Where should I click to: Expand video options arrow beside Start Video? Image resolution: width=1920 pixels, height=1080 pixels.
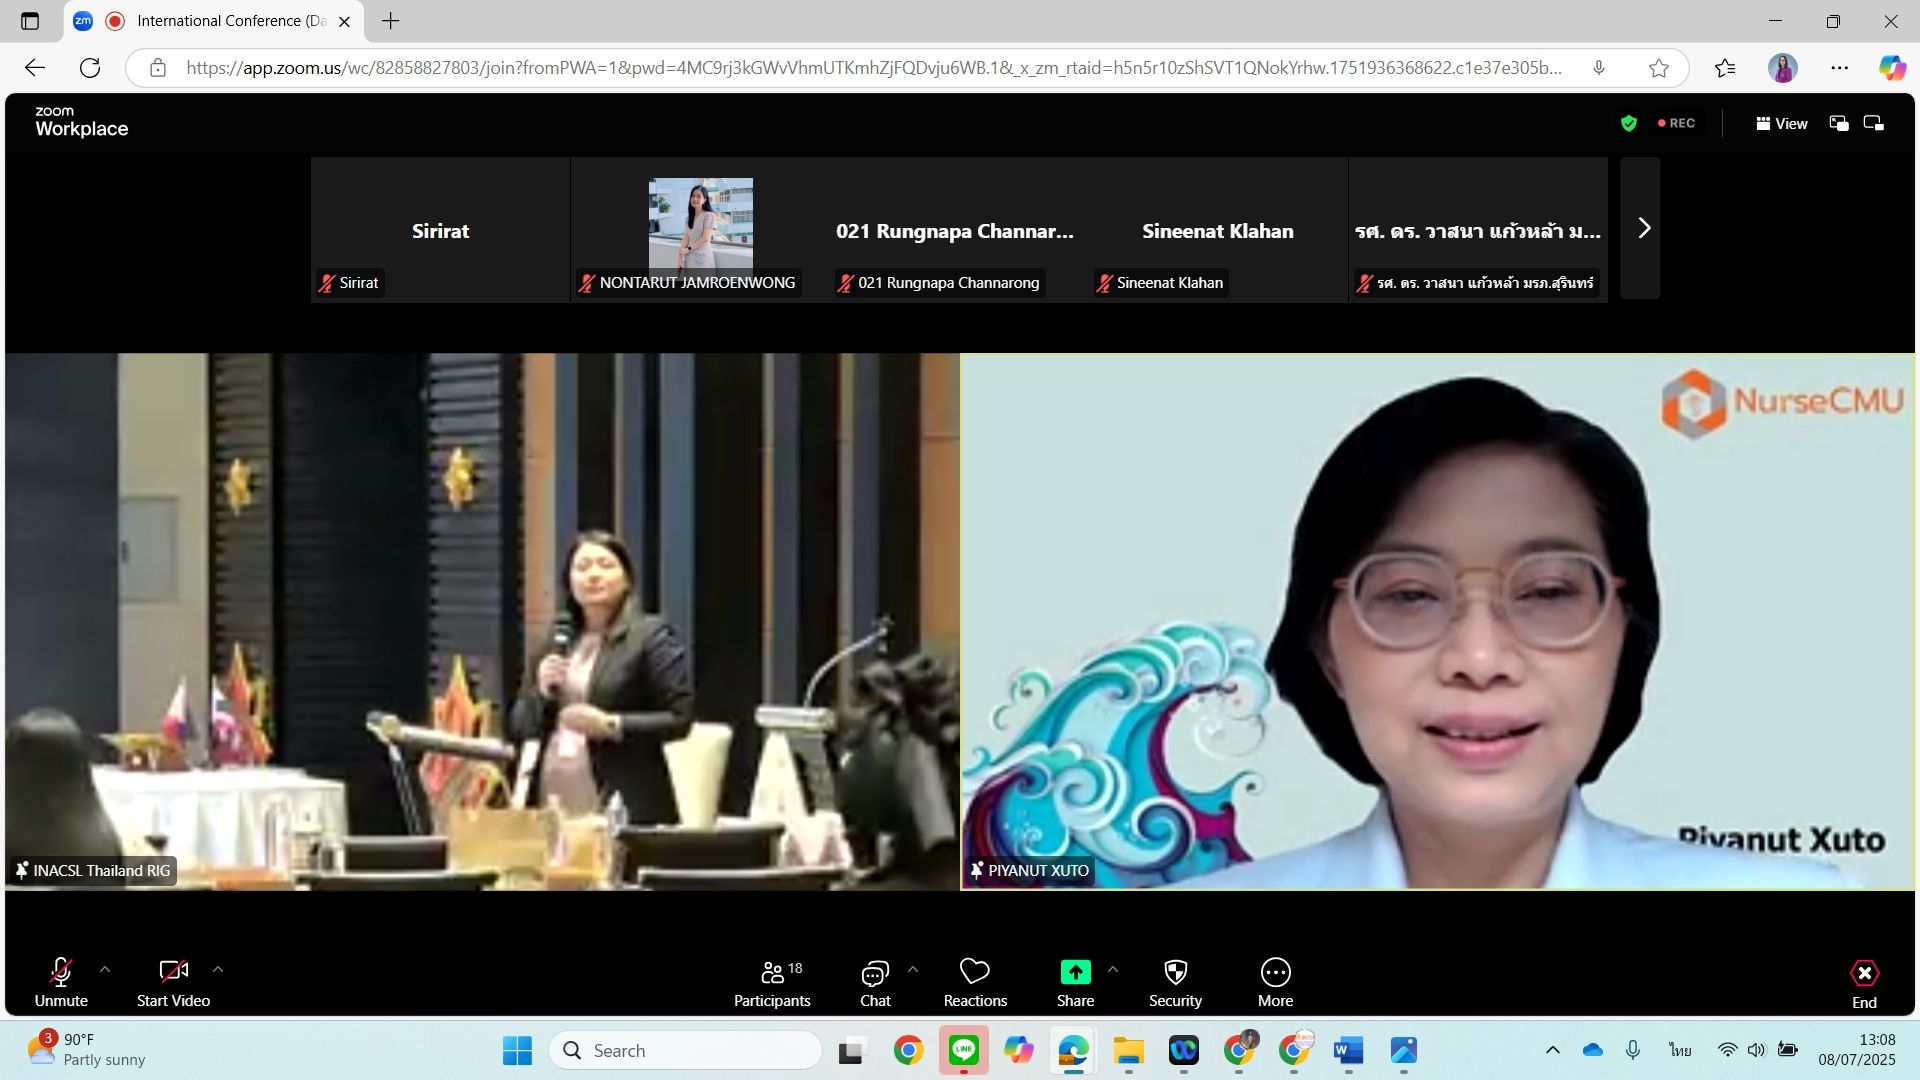pos(218,969)
